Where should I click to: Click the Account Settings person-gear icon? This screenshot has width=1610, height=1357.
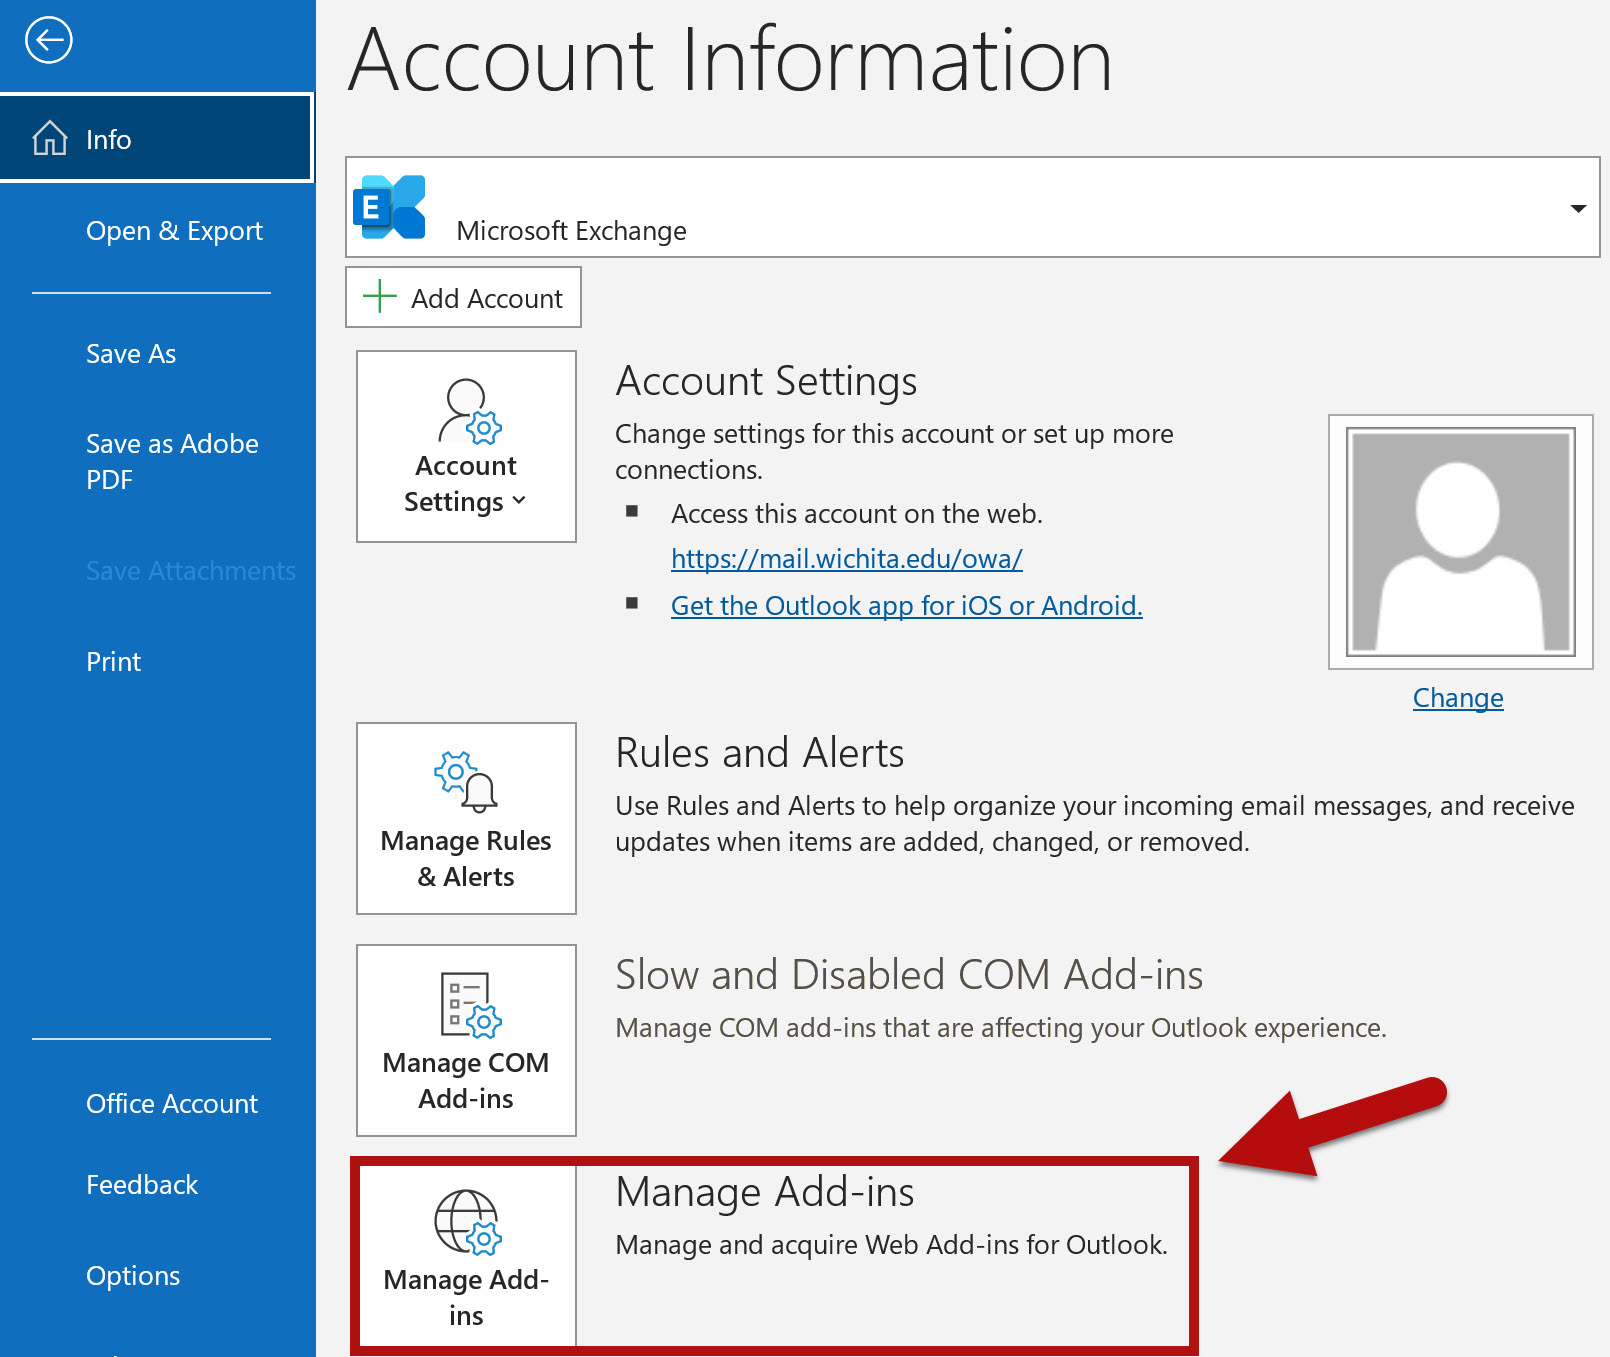pos(469,411)
